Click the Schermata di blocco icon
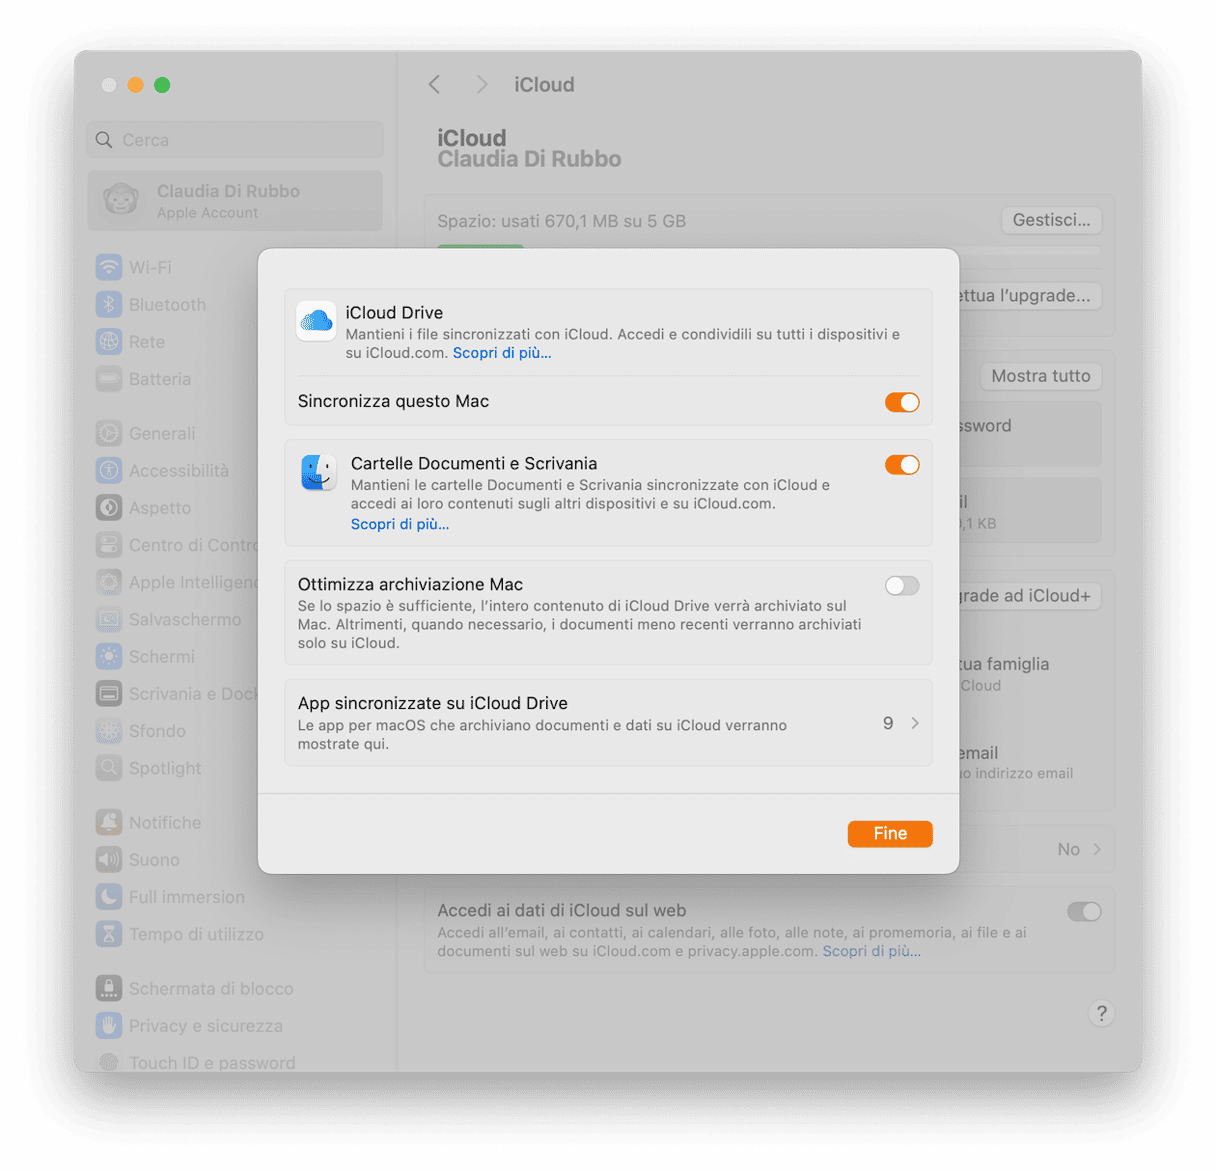 (x=109, y=989)
